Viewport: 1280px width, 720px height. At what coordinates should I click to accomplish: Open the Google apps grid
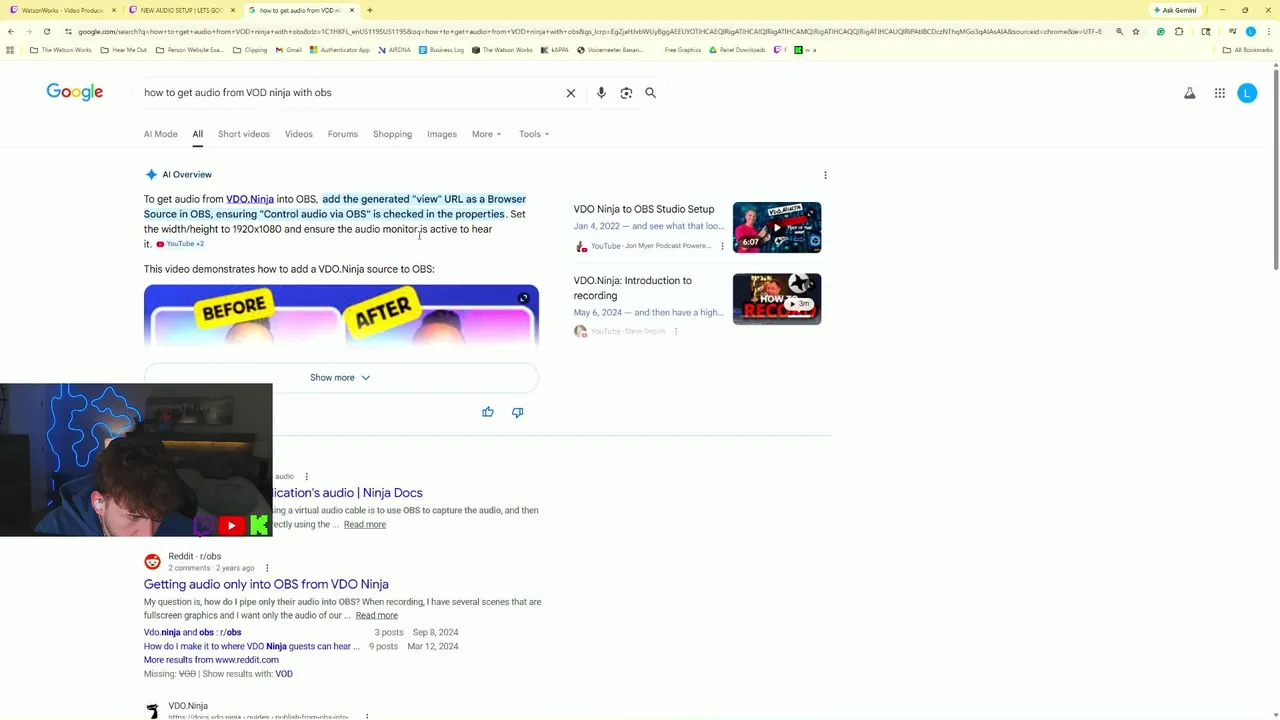point(1220,93)
